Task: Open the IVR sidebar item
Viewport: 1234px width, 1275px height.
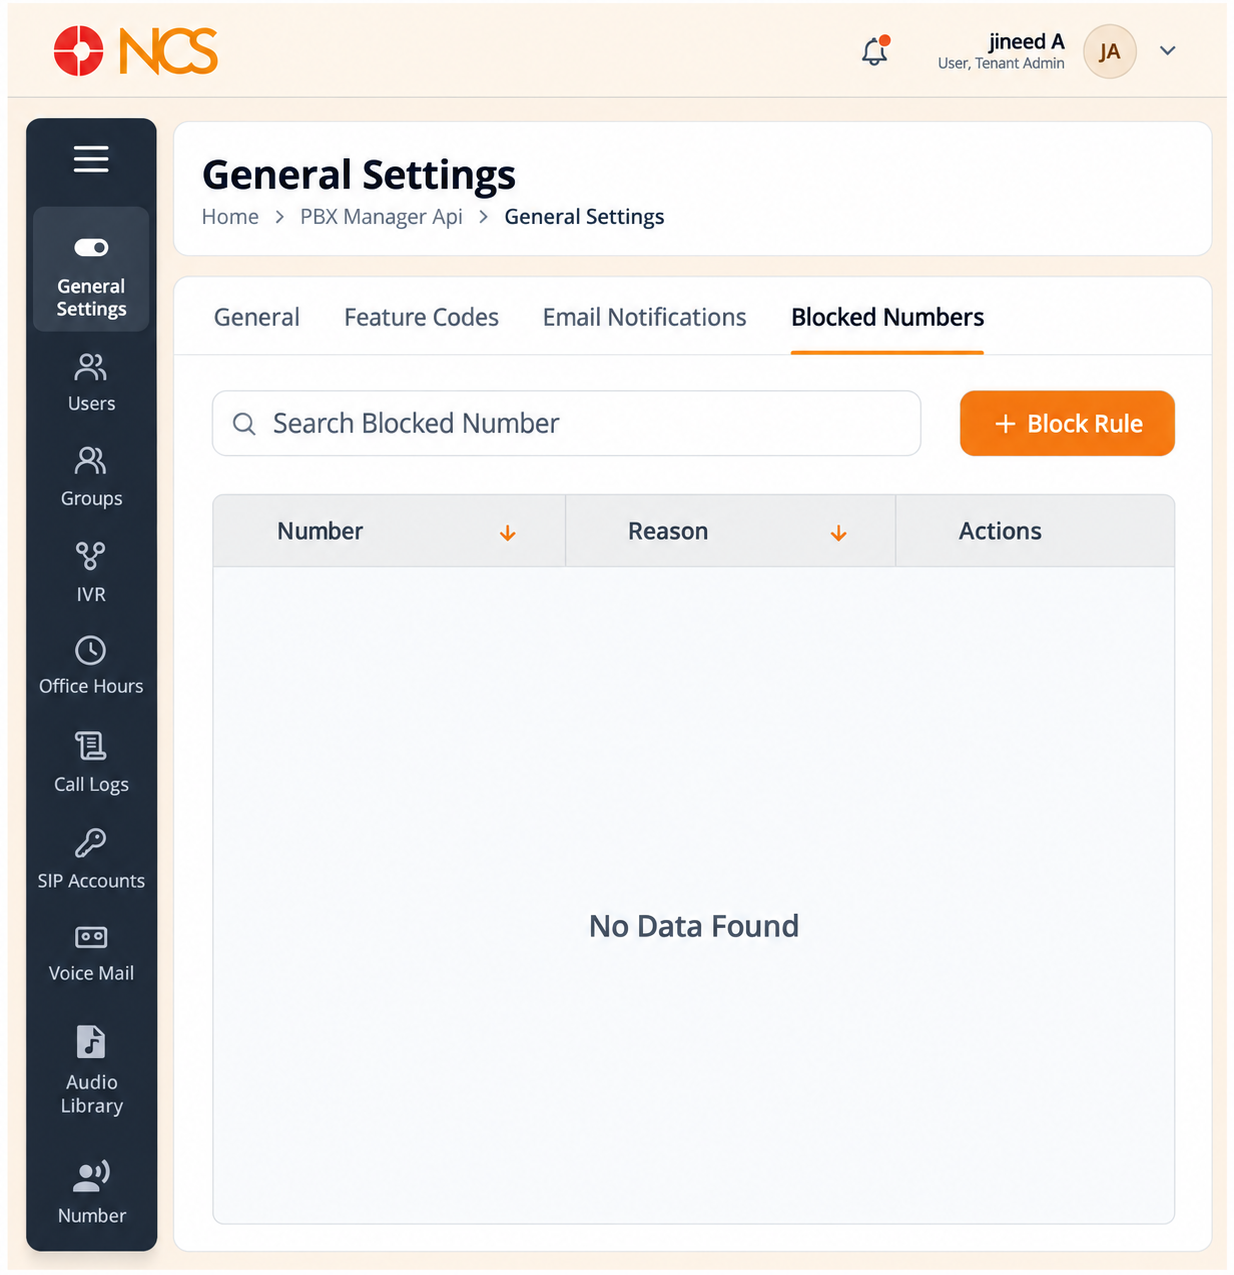Action: [x=91, y=573]
